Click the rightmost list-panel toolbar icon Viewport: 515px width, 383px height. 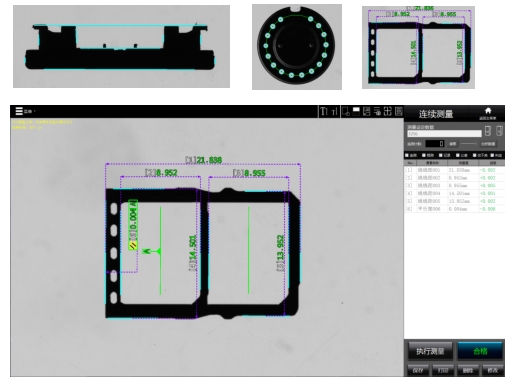398,111
